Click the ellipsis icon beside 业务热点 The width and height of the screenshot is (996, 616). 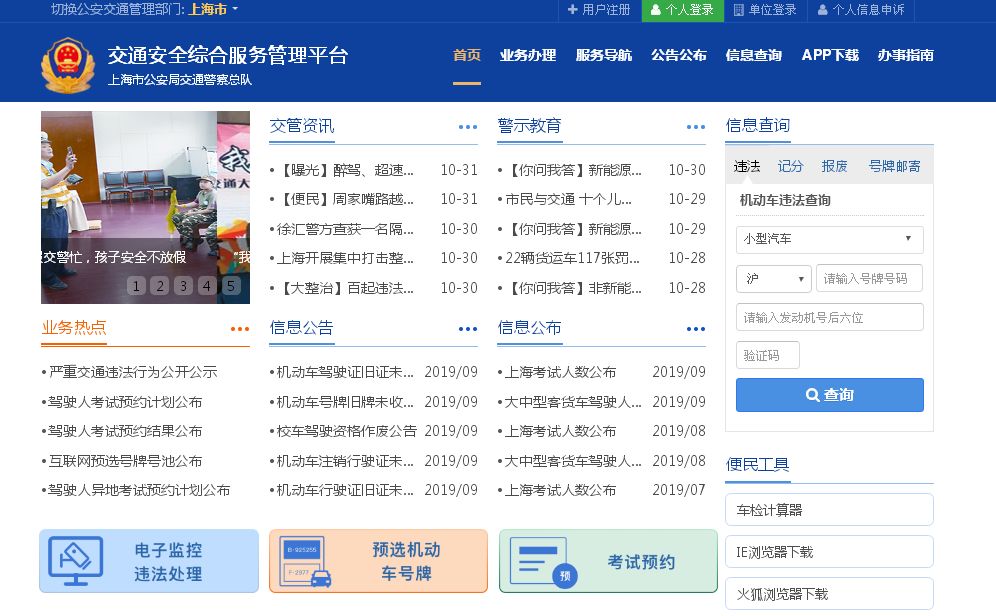tap(239, 328)
